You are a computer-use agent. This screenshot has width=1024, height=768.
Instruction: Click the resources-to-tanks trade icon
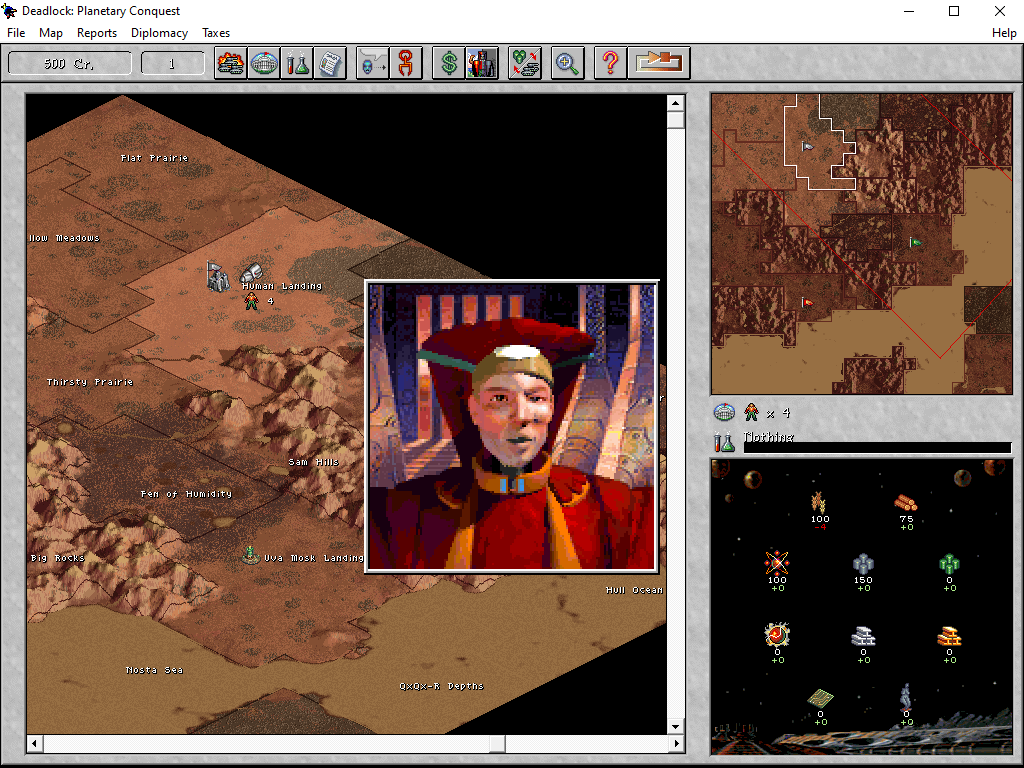point(525,63)
